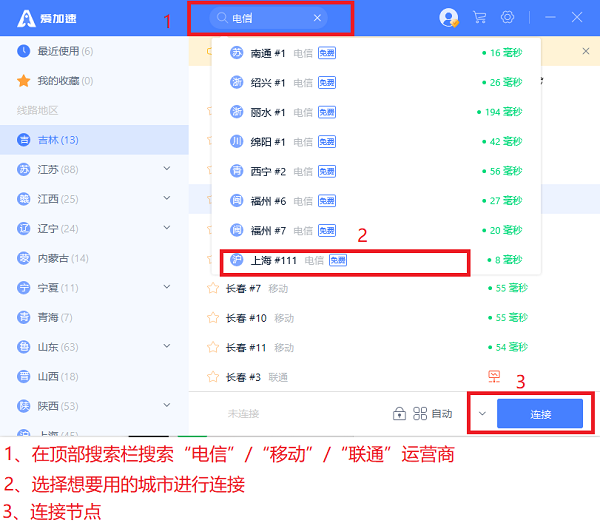The width and height of the screenshot is (600, 523).
Task: Favorite 长春 #7 with its star
Action: pos(213,288)
